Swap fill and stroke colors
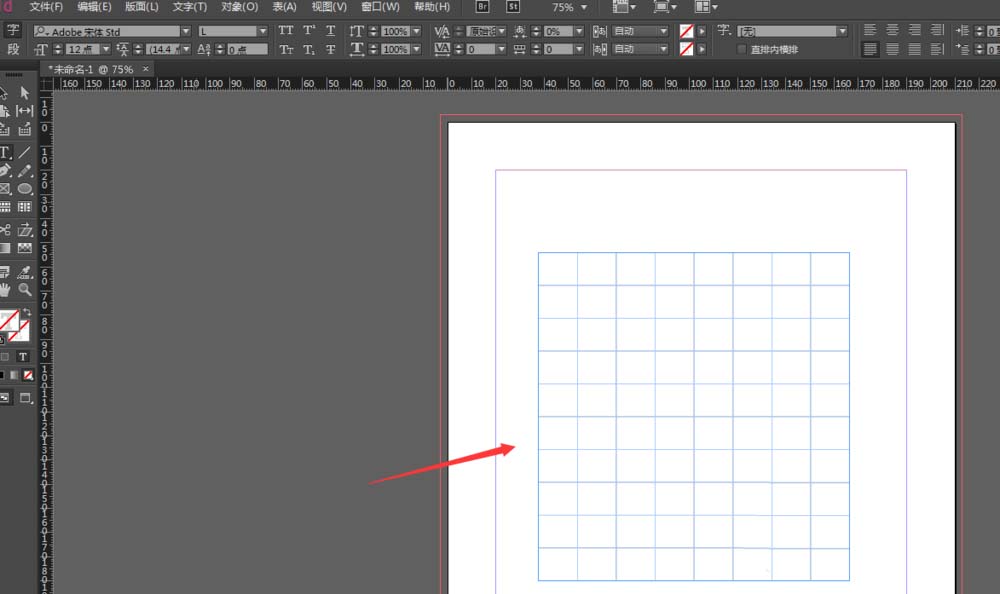The height and width of the screenshot is (594, 1000). coord(26,313)
